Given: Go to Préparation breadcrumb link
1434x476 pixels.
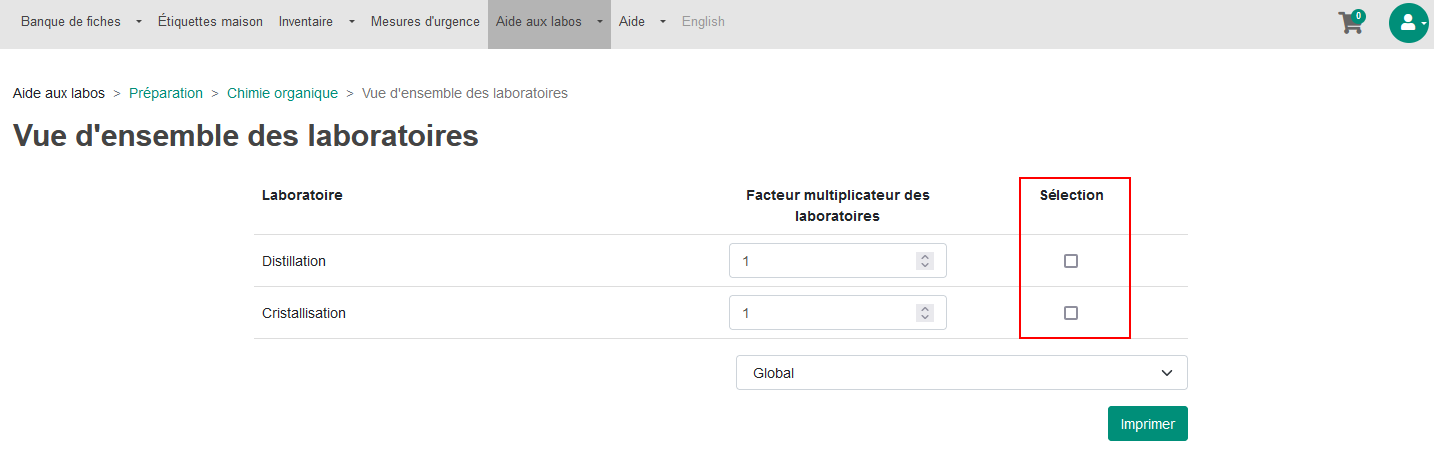Looking at the screenshot, I should (x=166, y=93).
